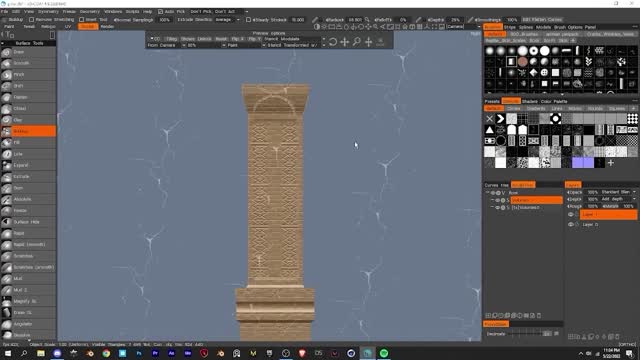
Task: Select the Surface Hide tool
Action: pos(28,222)
